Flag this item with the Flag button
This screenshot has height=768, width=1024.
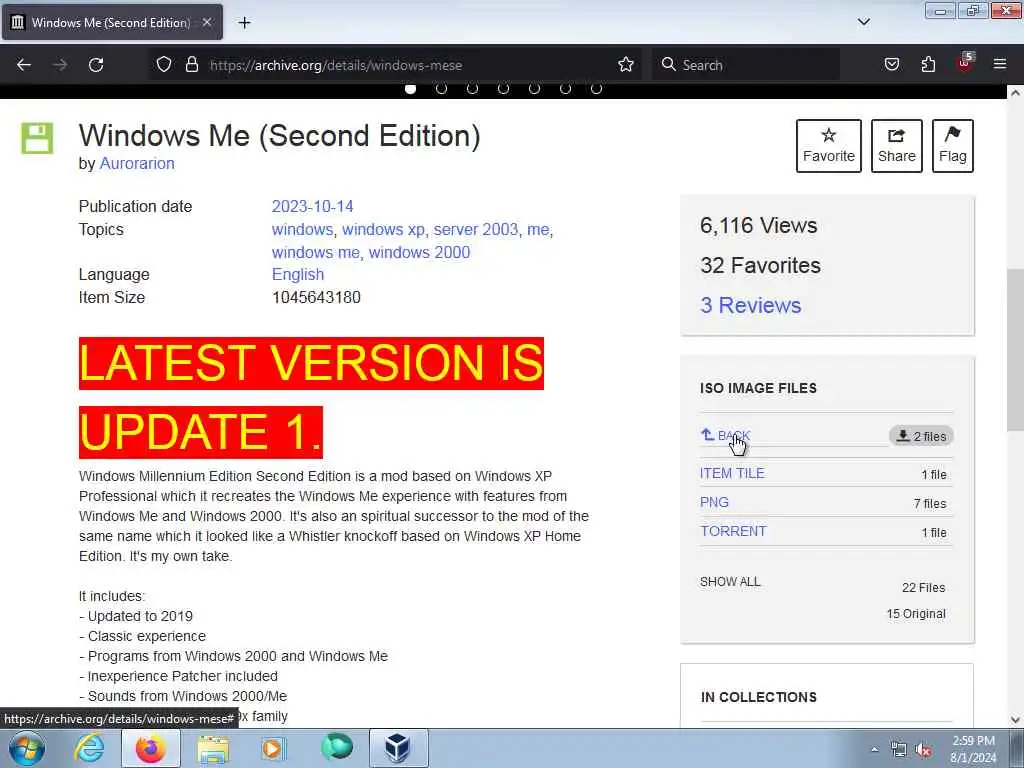[953, 146]
